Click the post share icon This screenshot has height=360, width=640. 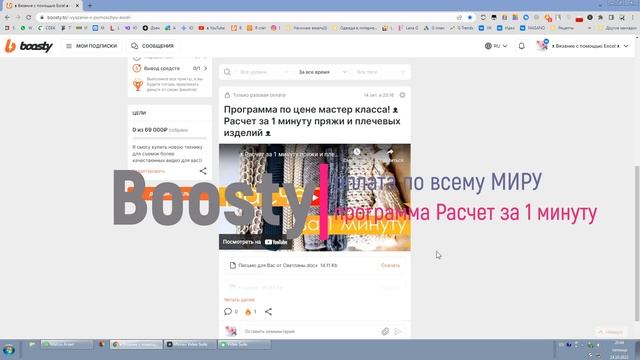[268, 311]
